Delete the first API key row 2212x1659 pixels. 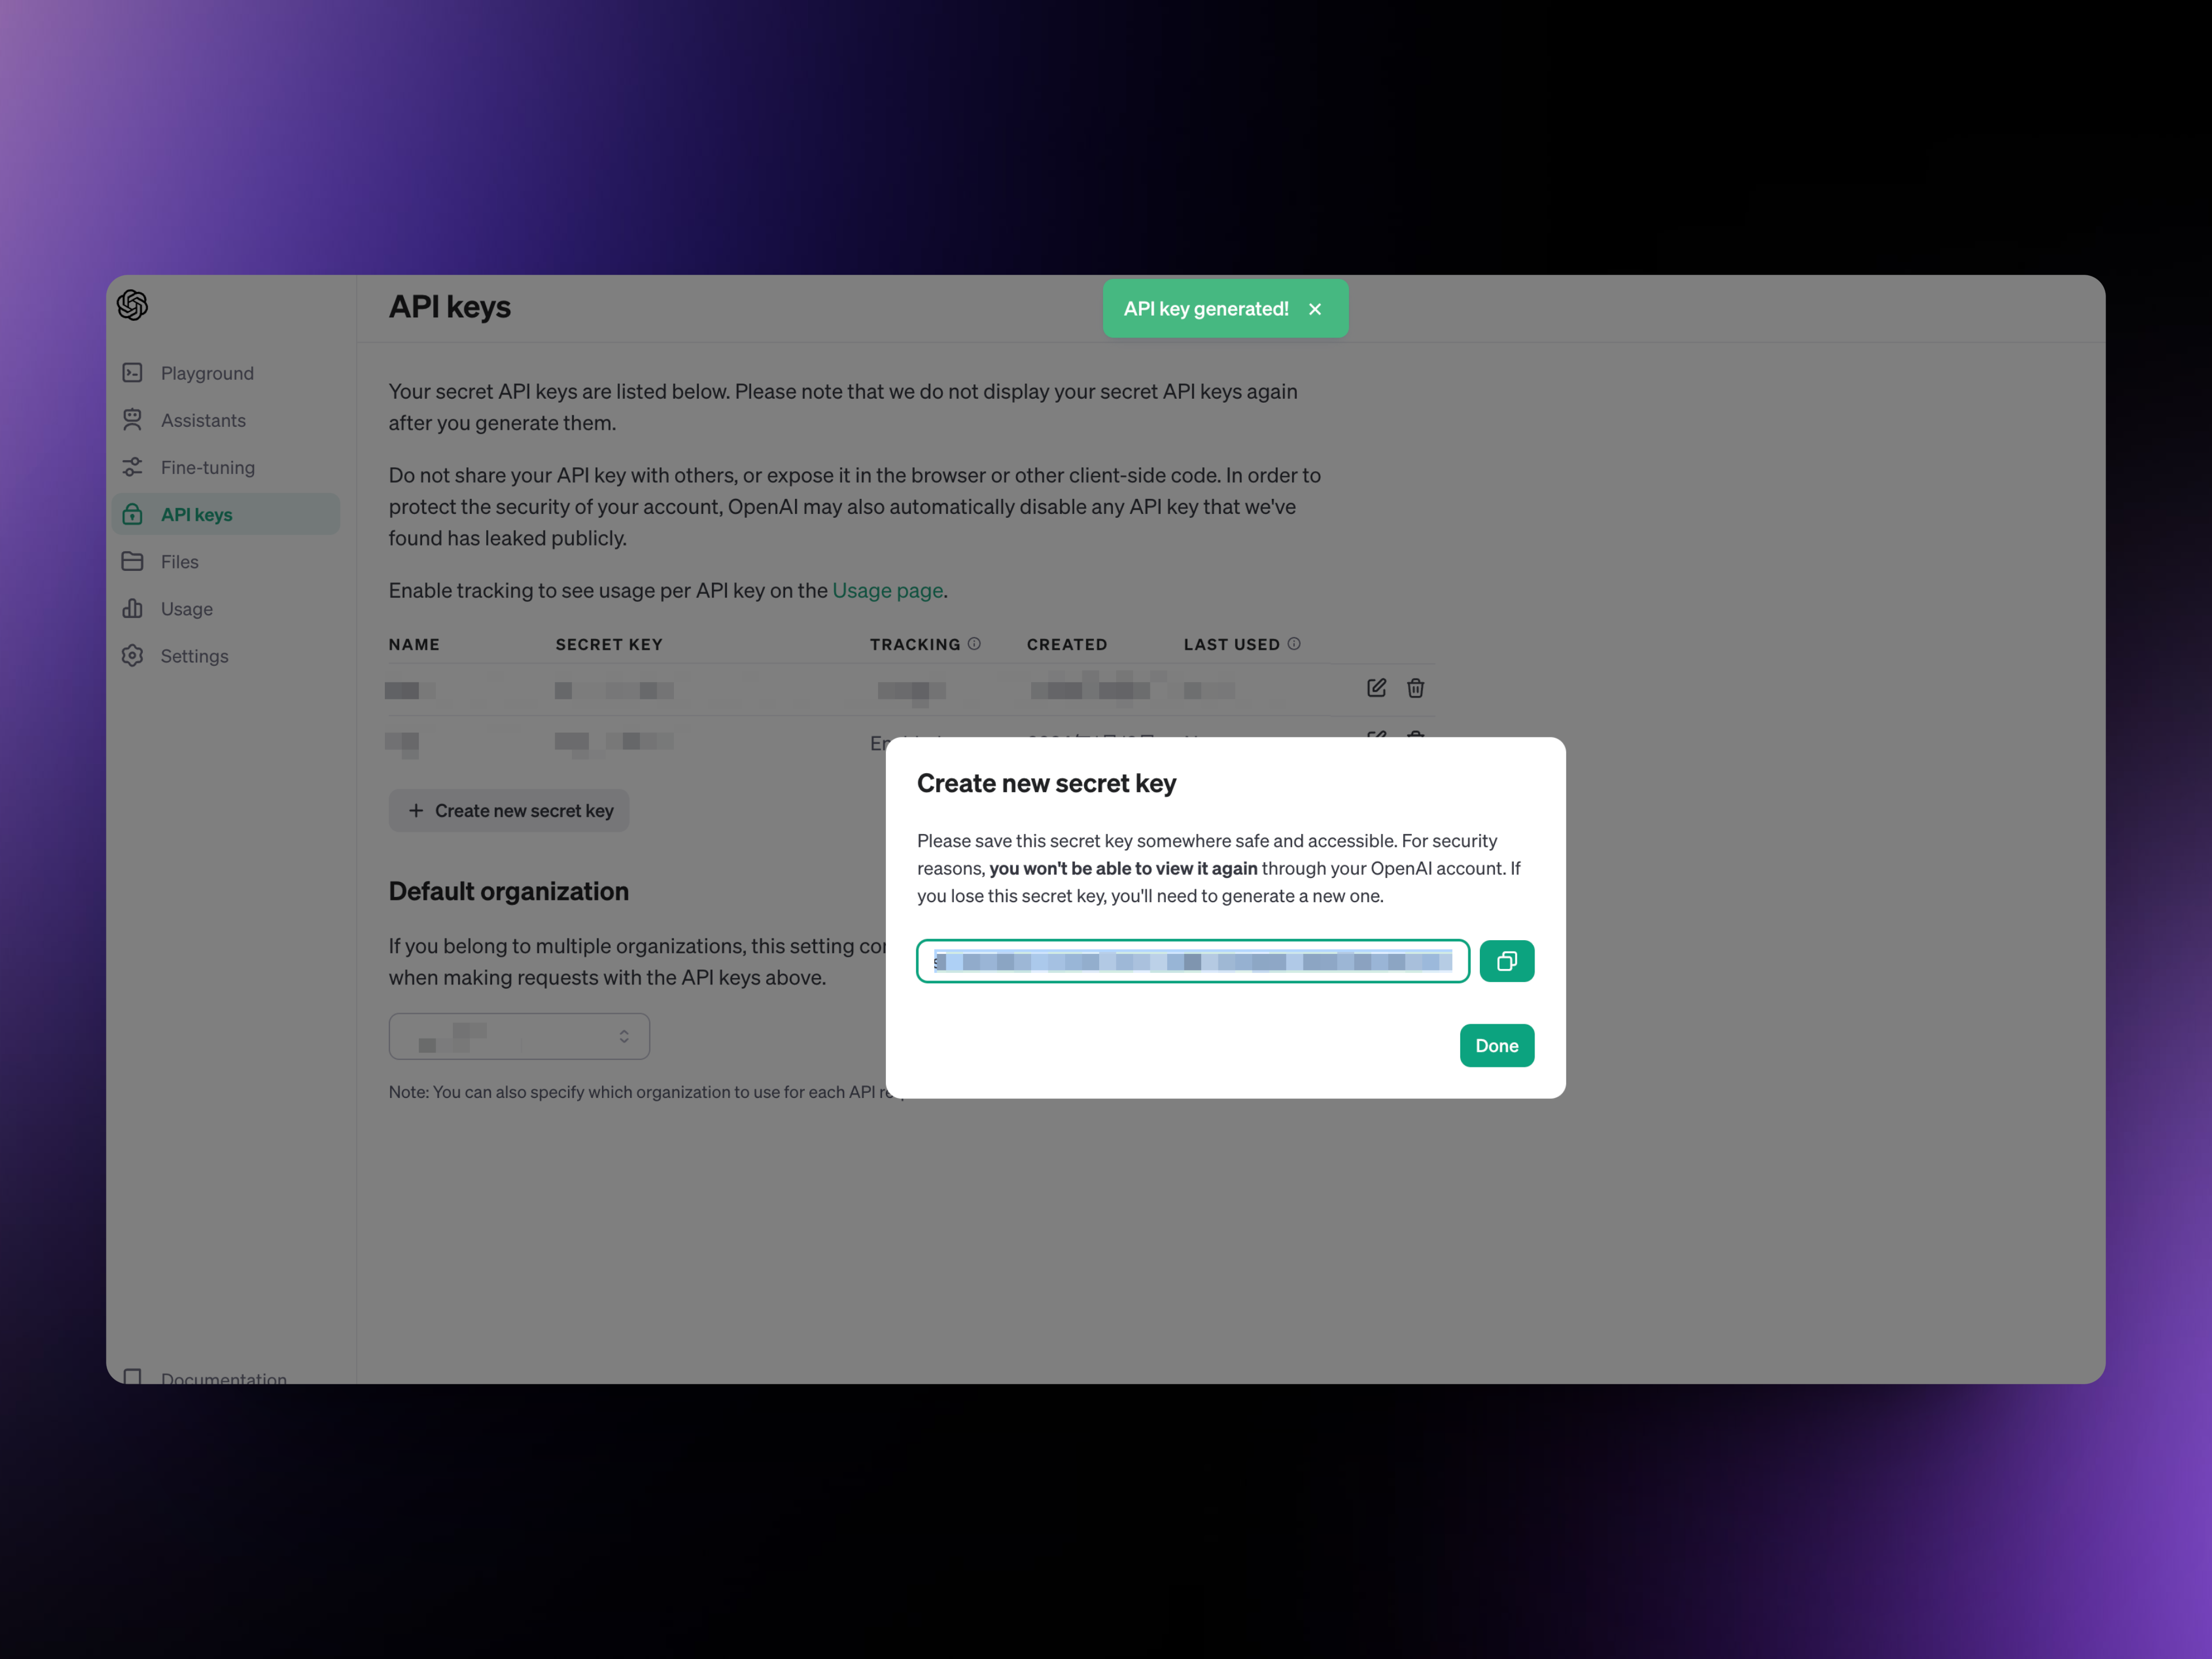click(1415, 688)
